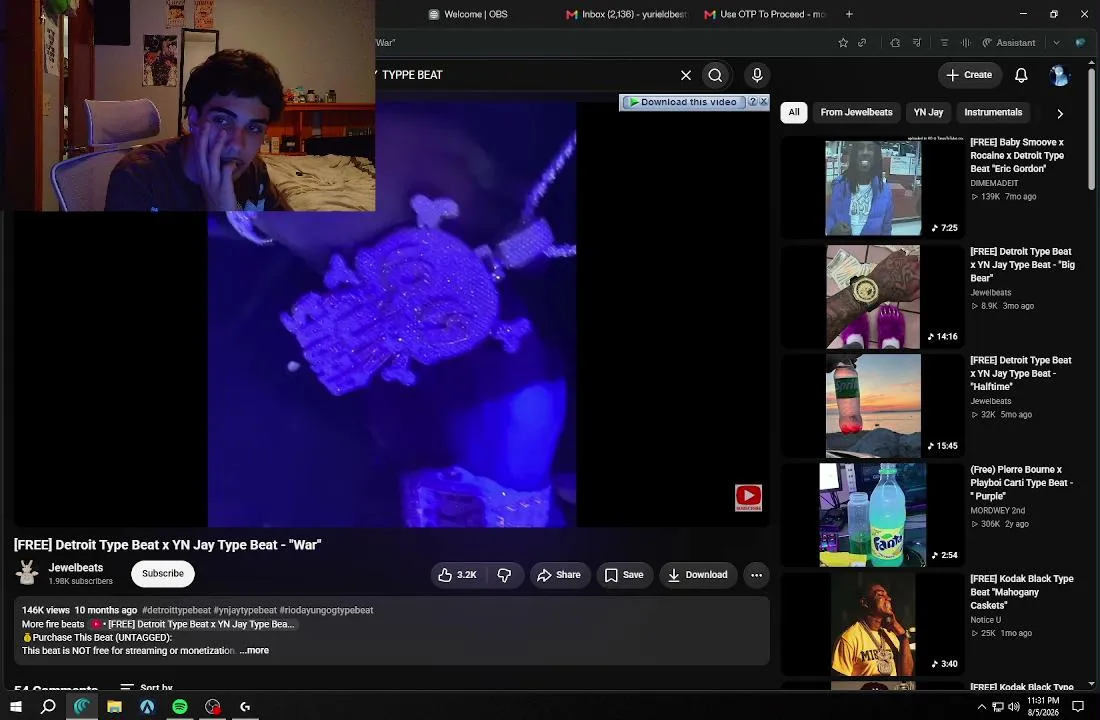Click the YouTube search magnifier button
1100x720 pixels.
(x=715, y=75)
